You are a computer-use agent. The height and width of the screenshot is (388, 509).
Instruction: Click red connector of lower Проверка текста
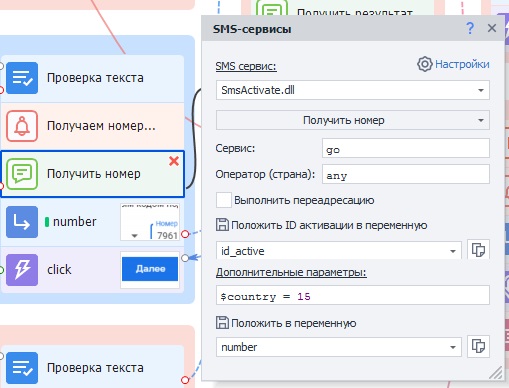pyautogui.click(x=185, y=380)
